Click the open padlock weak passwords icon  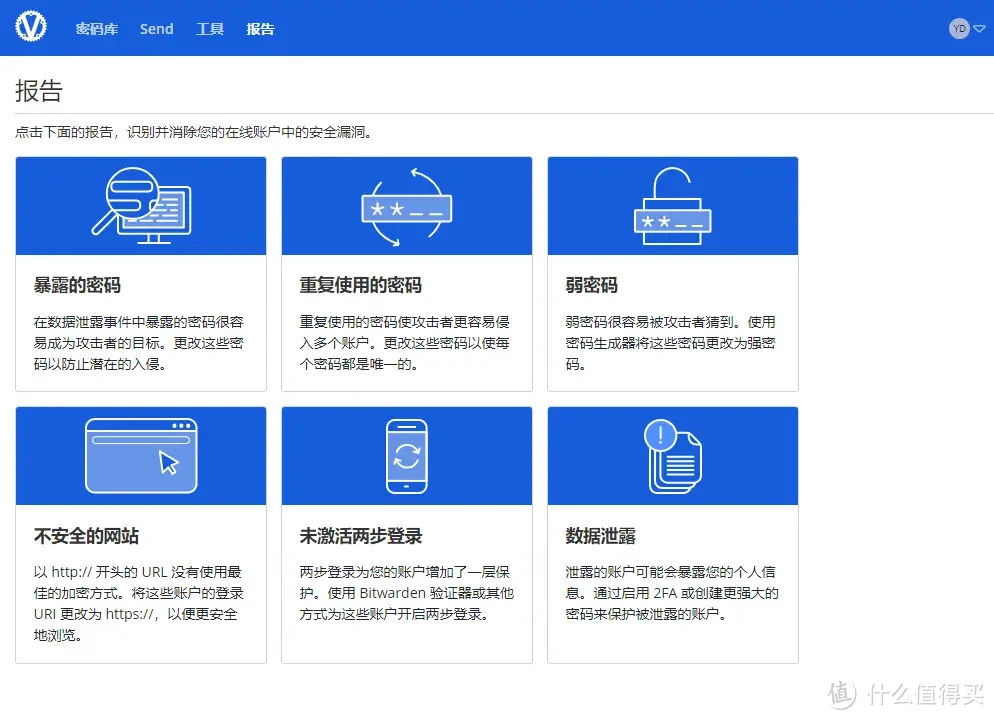click(x=672, y=206)
